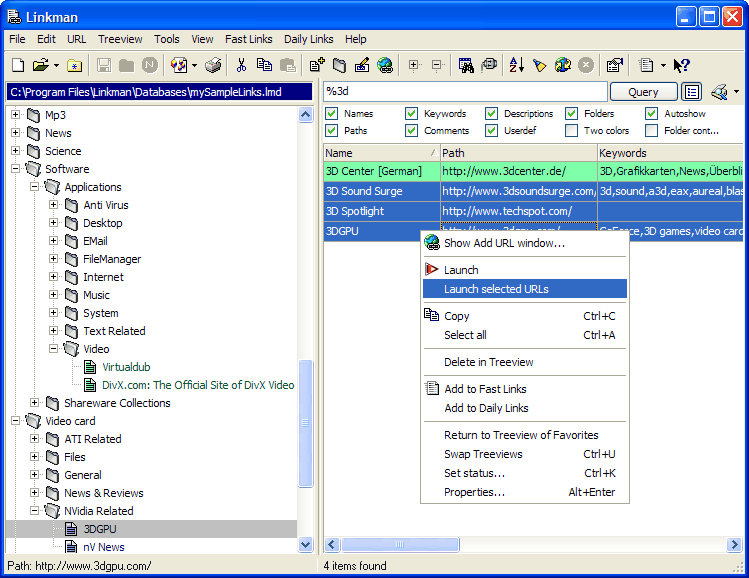The height and width of the screenshot is (578, 749).
Task: Collapse the Video folder
Action: (54, 349)
